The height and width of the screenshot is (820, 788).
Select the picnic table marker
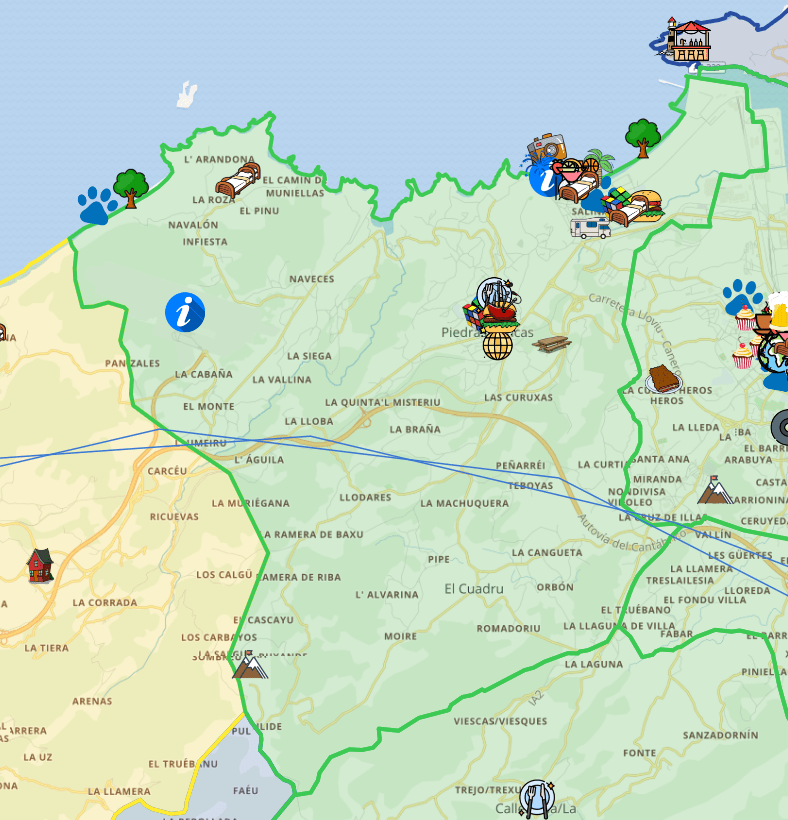click(552, 344)
